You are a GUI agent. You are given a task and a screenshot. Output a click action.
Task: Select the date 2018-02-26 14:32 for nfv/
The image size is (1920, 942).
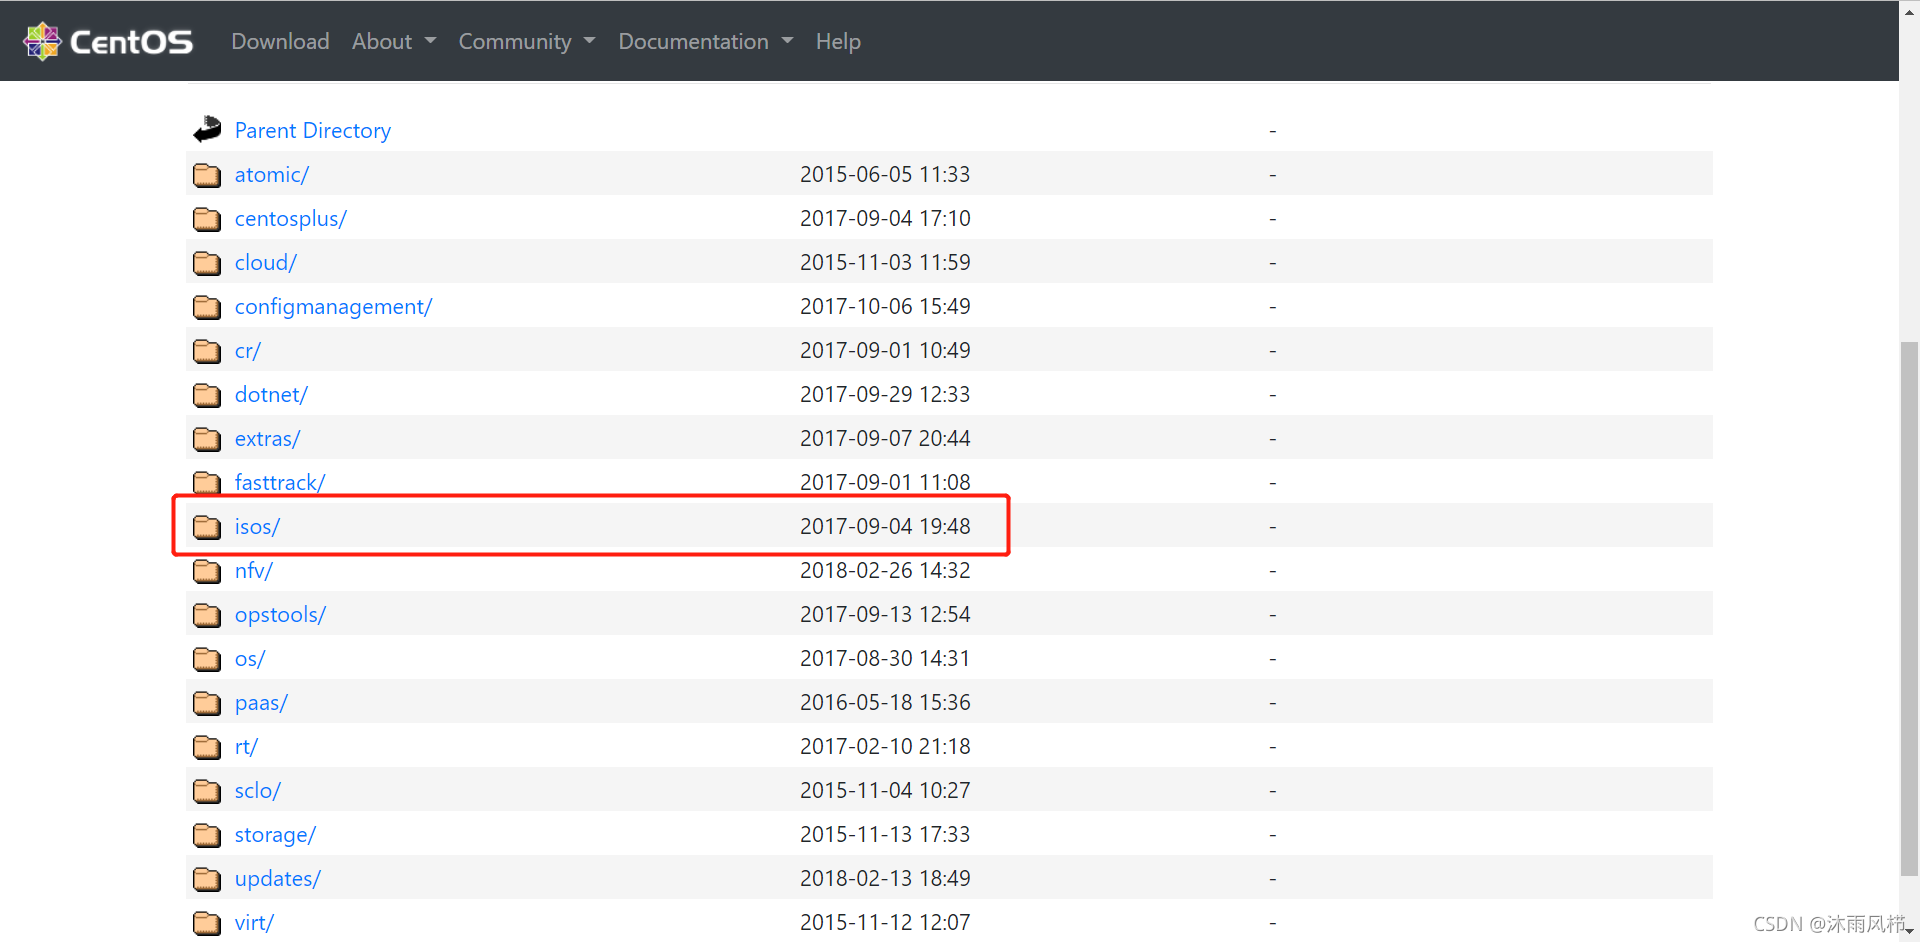[x=885, y=571]
